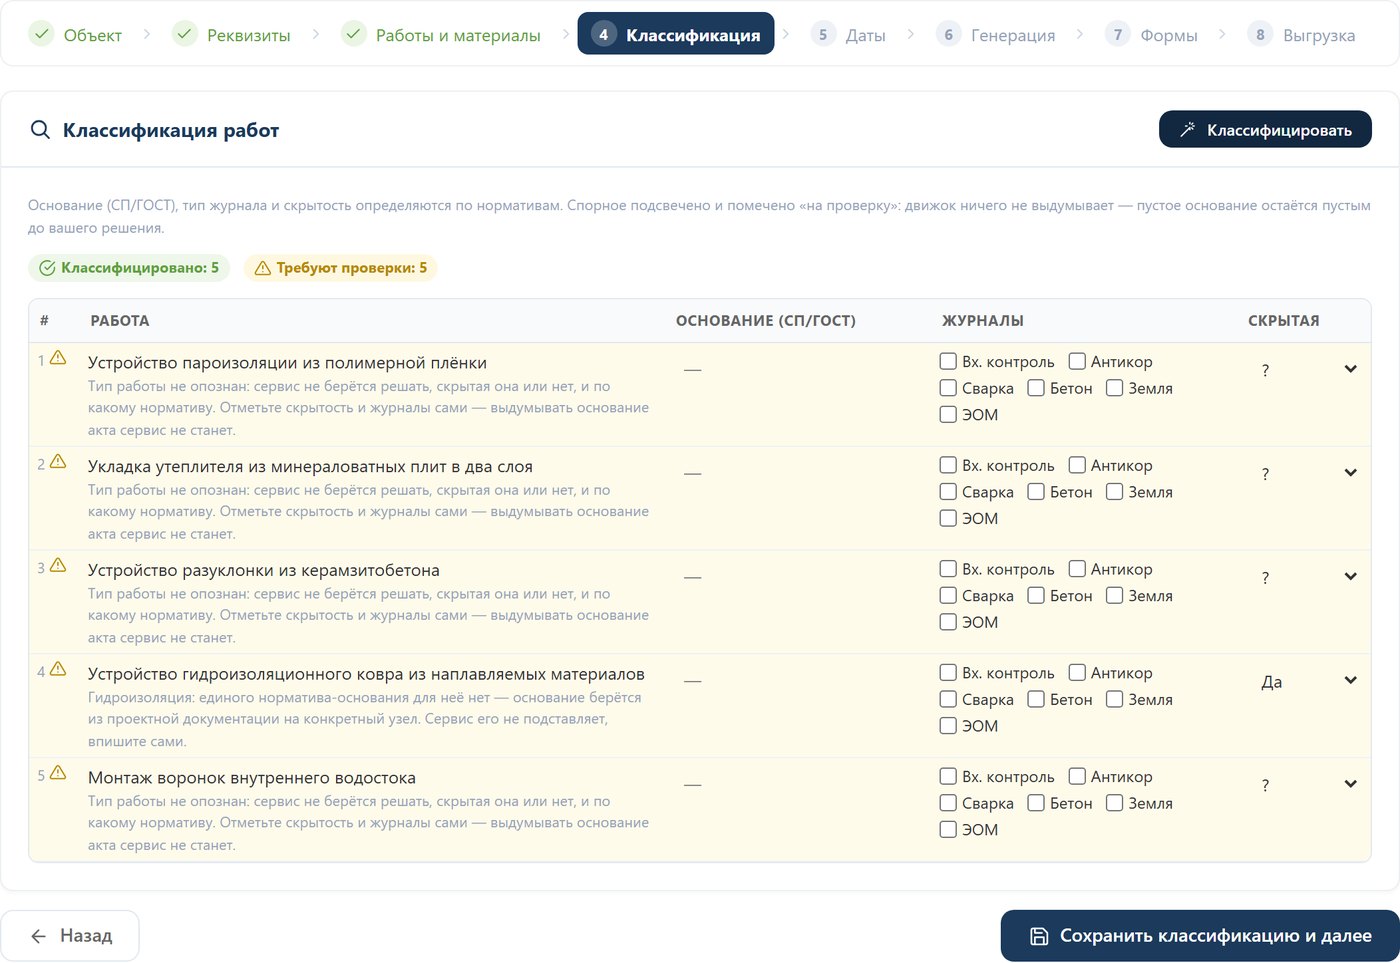1400x963 pixels.
Task: Click the left arrow icon in Назад
Action: 39,936
